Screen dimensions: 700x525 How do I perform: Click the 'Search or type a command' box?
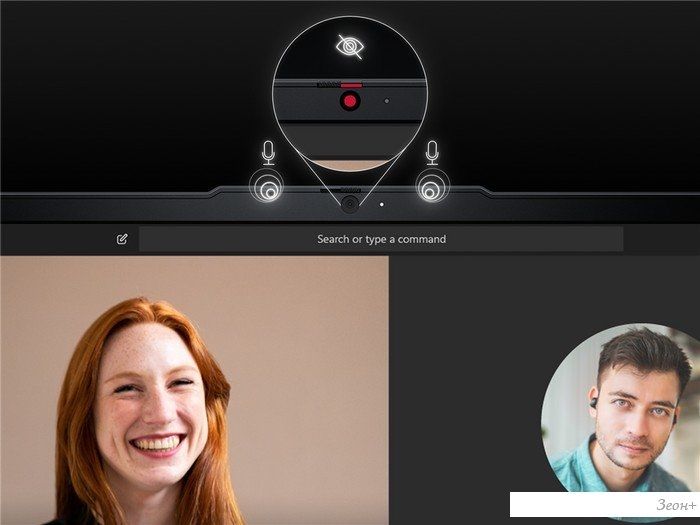[381, 239]
